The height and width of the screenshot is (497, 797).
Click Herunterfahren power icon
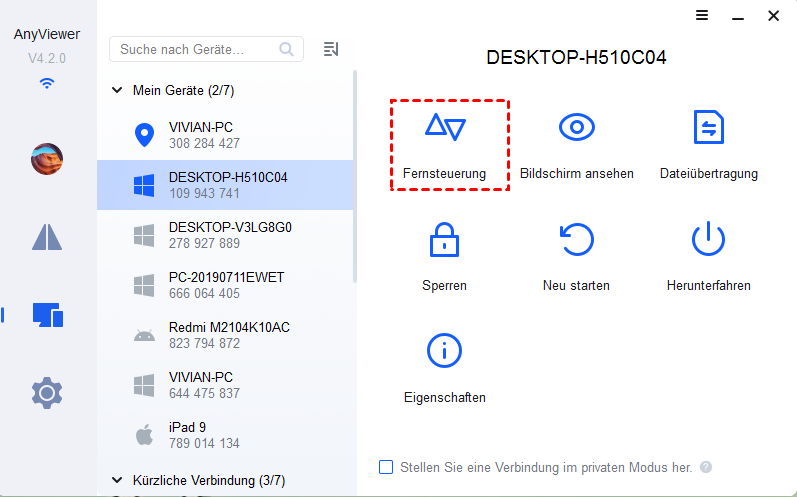pos(708,238)
